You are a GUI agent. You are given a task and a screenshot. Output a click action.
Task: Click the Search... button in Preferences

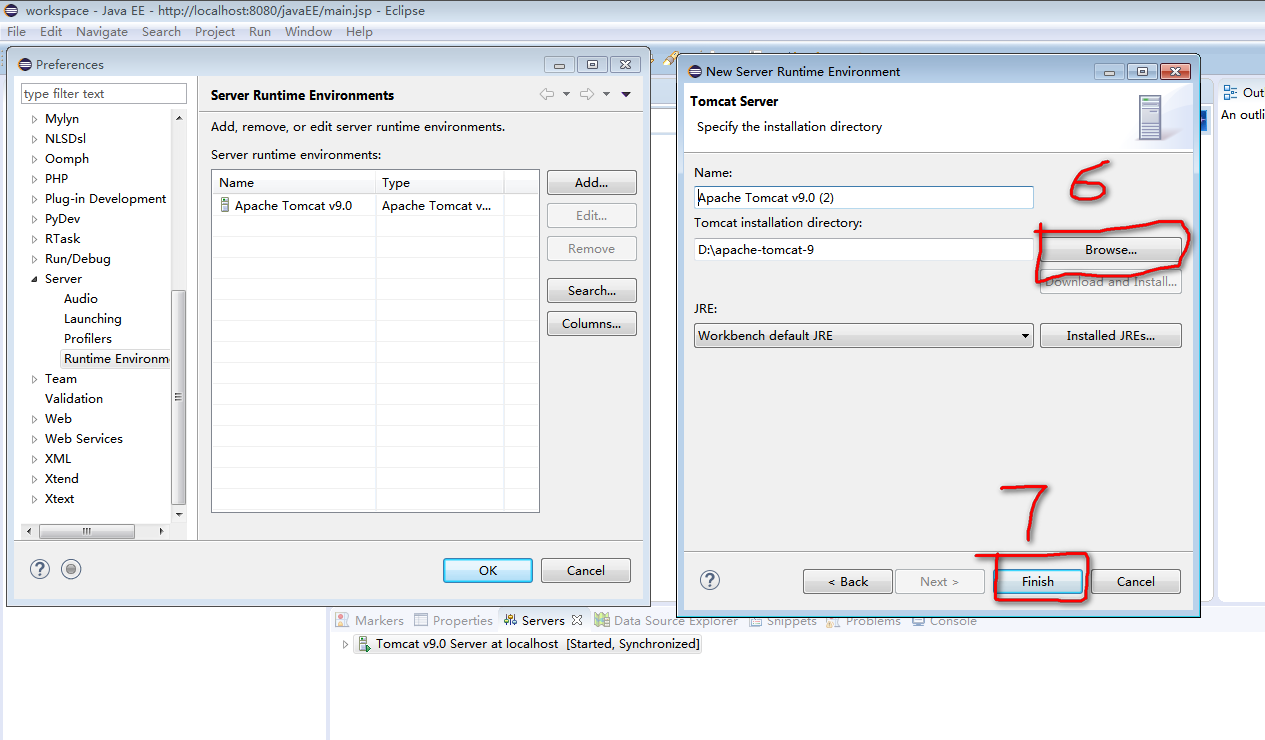tap(592, 291)
